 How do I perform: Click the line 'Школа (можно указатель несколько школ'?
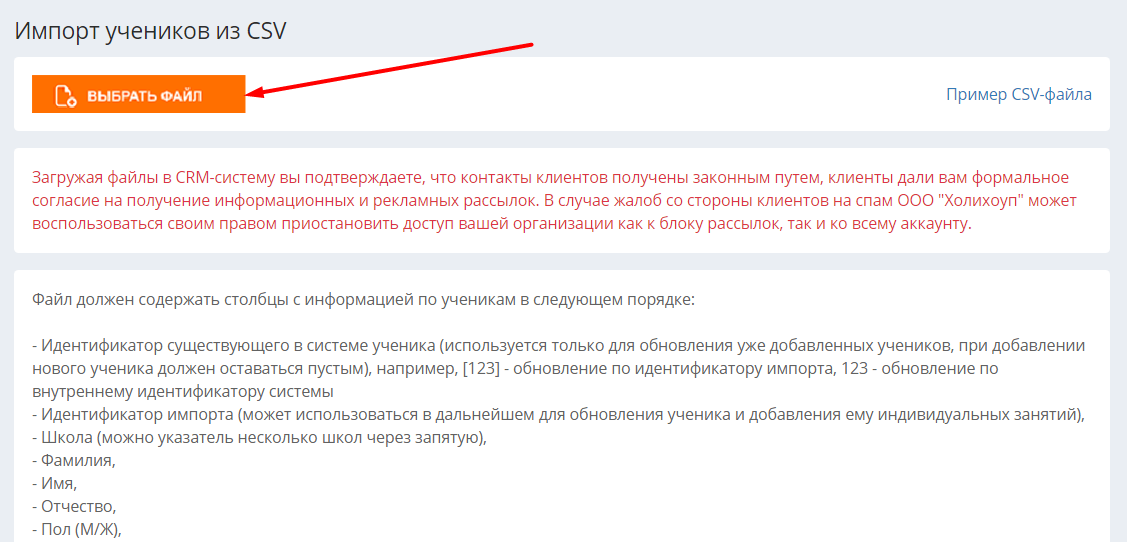coord(259,438)
